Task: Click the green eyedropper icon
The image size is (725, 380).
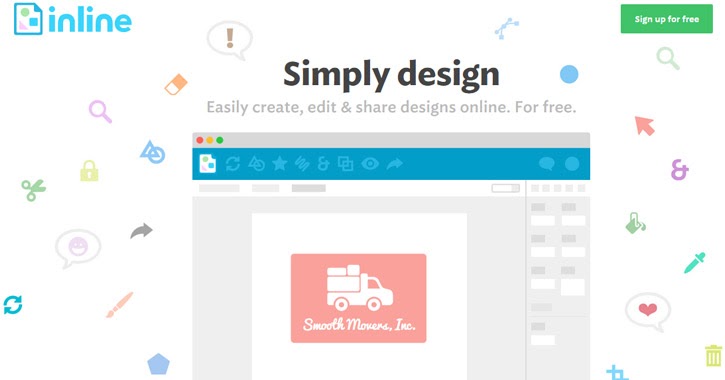Action: [x=695, y=263]
